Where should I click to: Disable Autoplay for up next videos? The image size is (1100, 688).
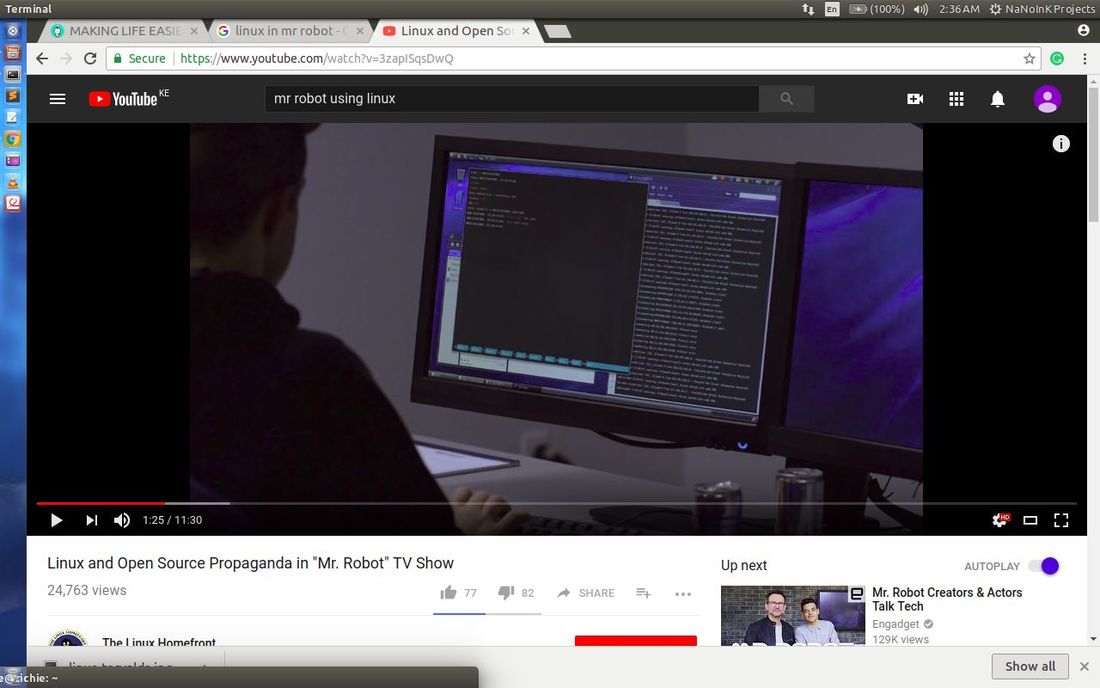pos(1046,566)
